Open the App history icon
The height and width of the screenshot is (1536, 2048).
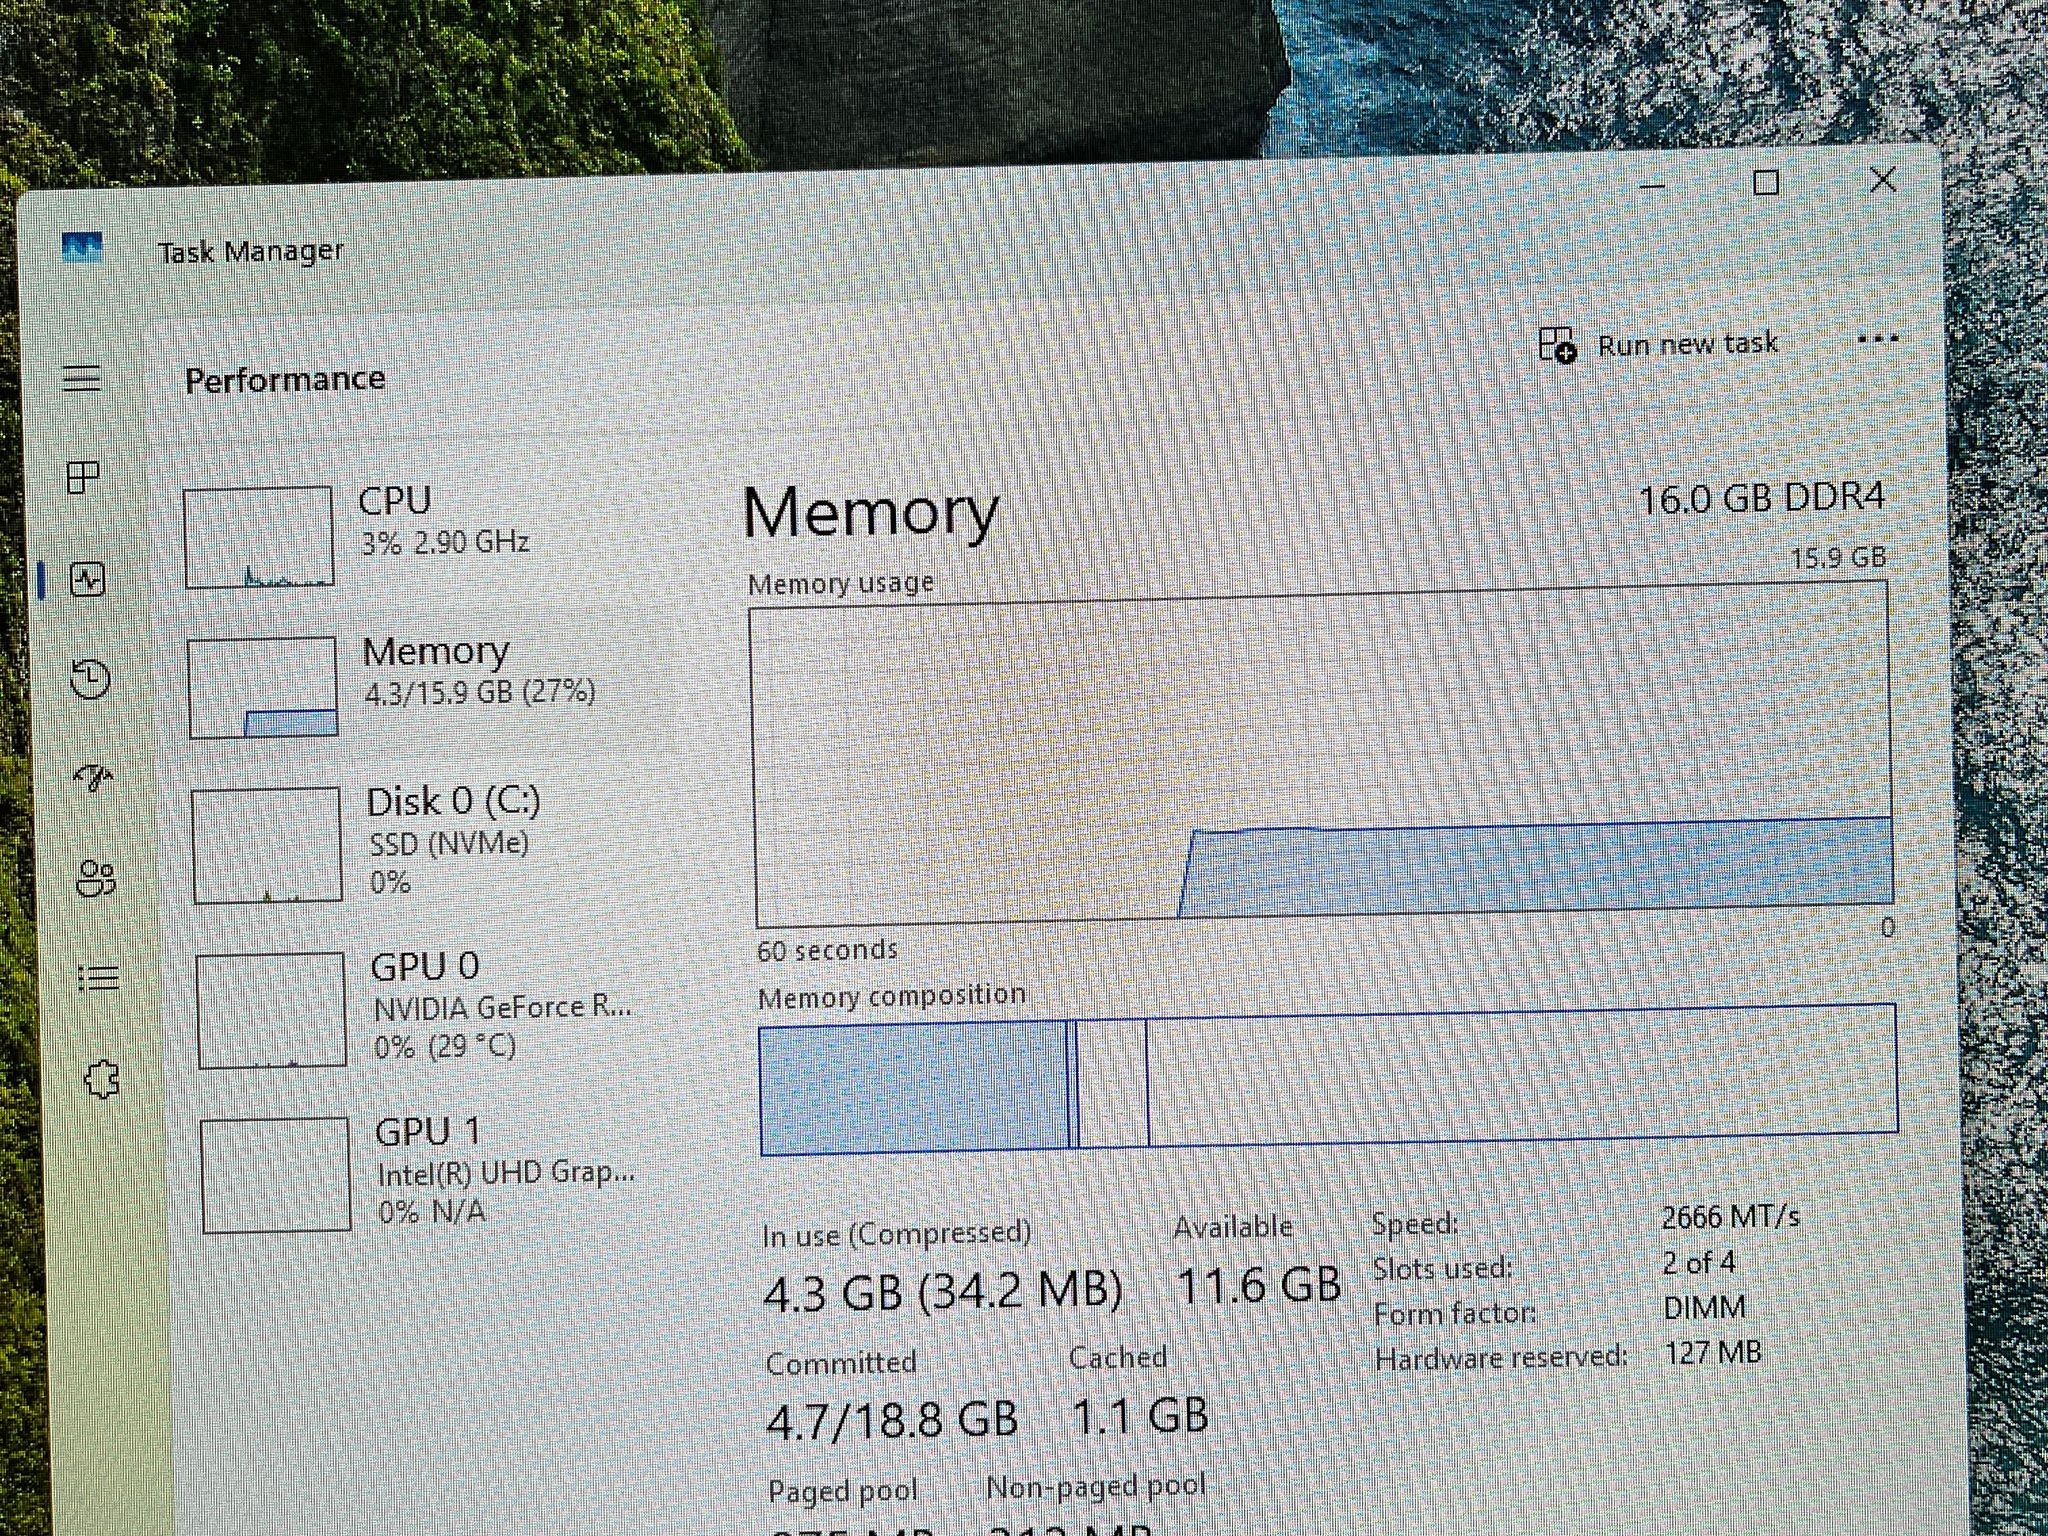tap(91, 679)
